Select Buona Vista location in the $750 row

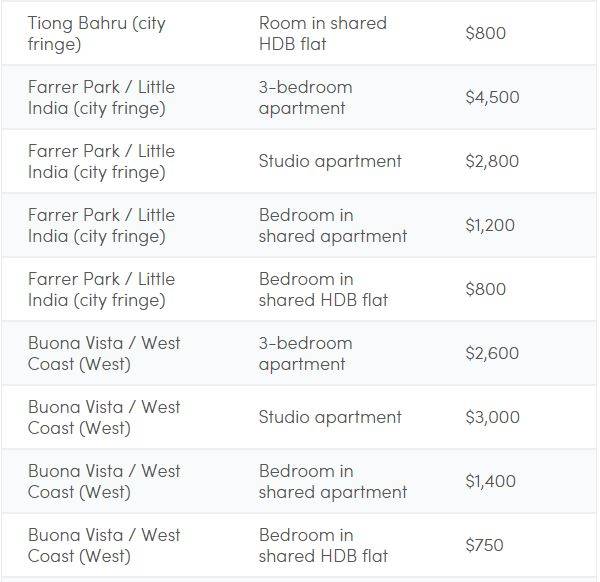point(104,545)
